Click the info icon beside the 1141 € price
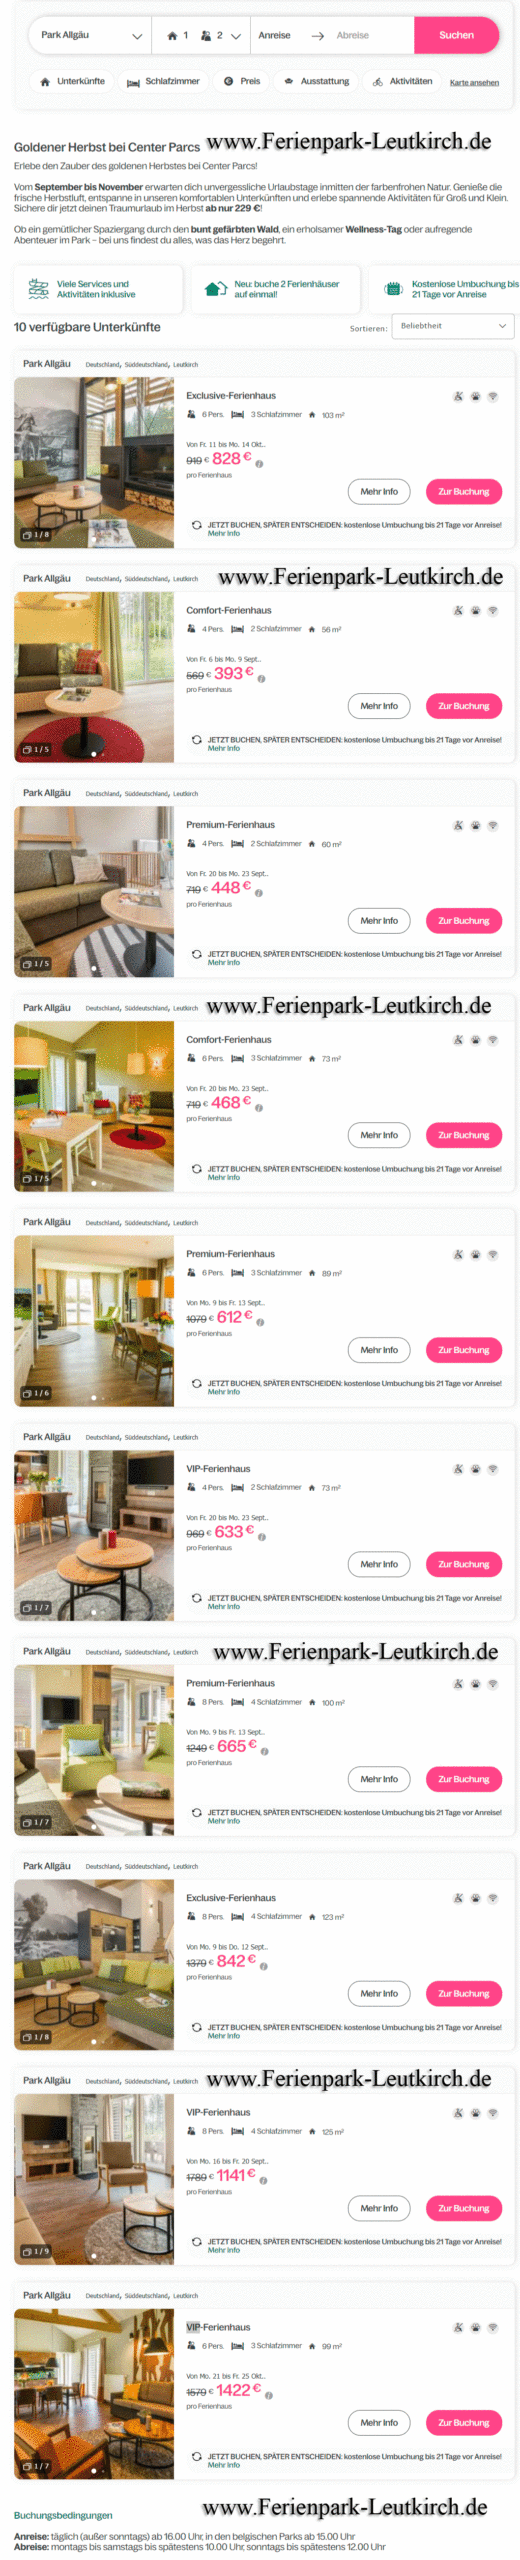The width and height of the screenshot is (520, 2560). tap(263, 2180)
